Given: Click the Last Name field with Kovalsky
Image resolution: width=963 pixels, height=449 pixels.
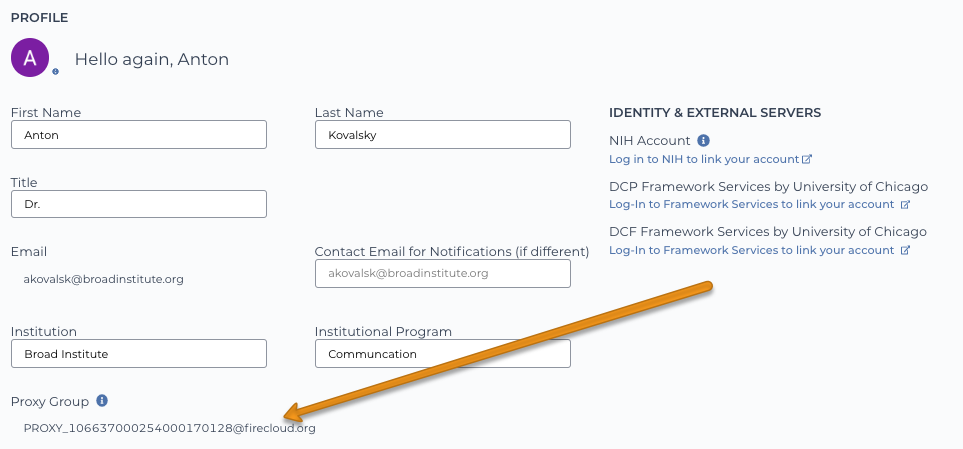Looking at the screenshot, I should click(x=443, y=135).
